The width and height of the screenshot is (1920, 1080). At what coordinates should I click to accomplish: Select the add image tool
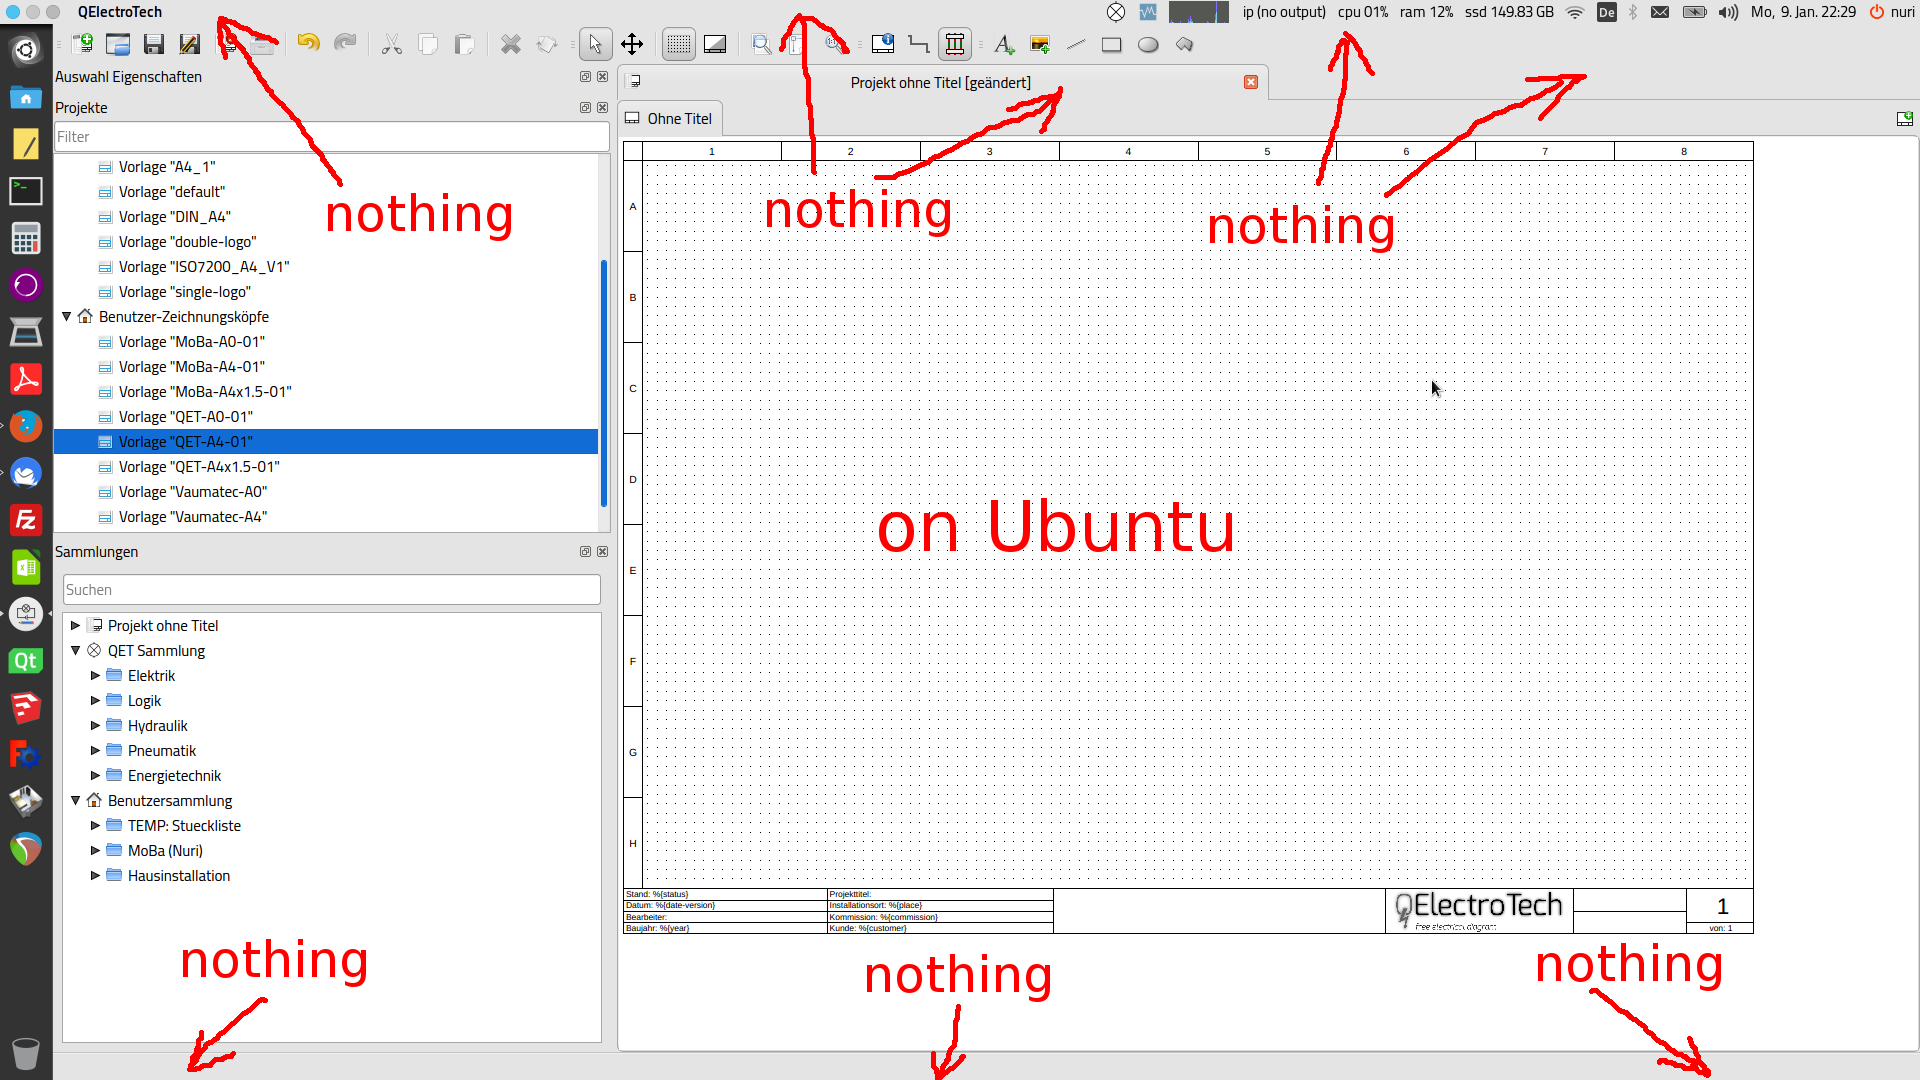coord(1040,44)
